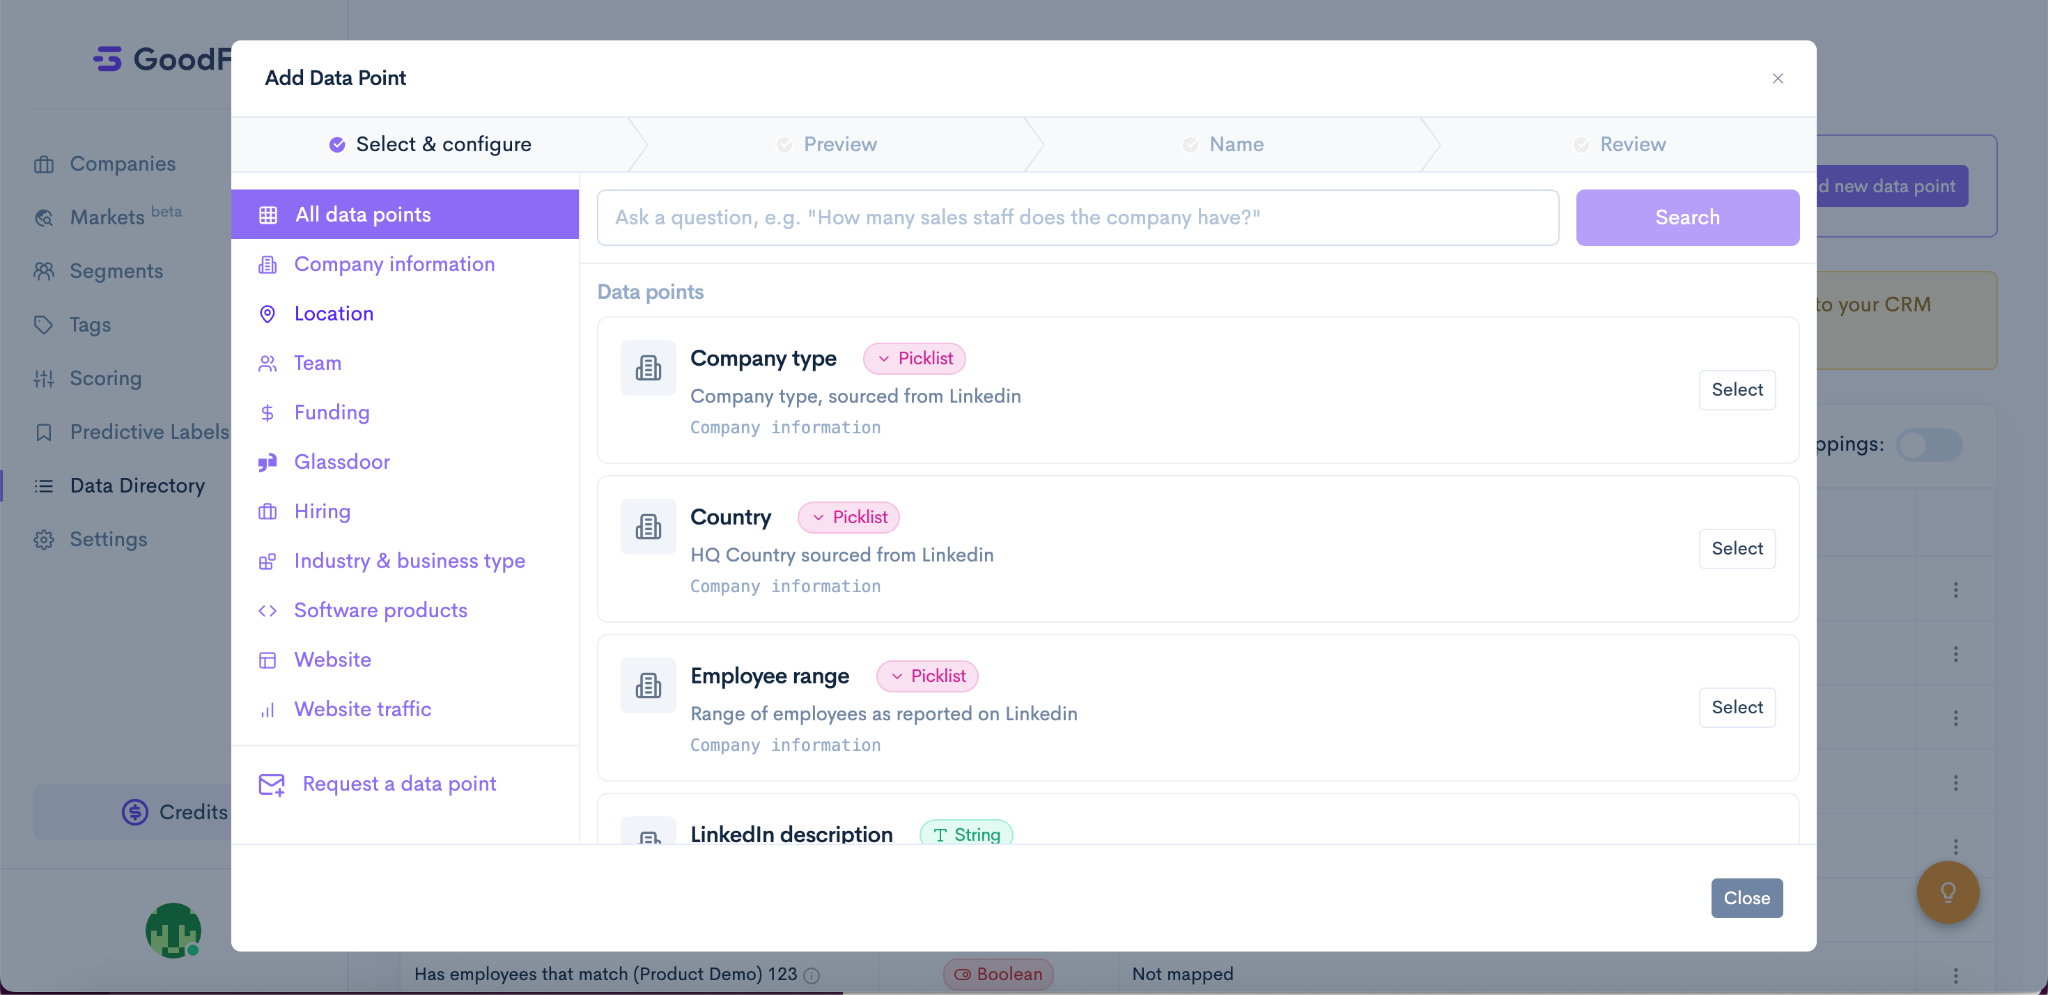Screen dimensions: 2048x995
Task: Click the Hiring briefcase icon
Action: tap(267, 512)
